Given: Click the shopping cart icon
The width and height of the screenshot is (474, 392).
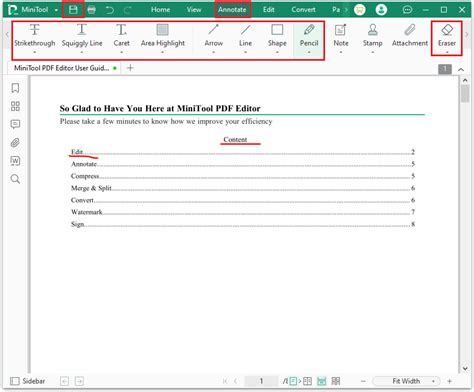Looking at the screenshot, I should click(359, 10).
